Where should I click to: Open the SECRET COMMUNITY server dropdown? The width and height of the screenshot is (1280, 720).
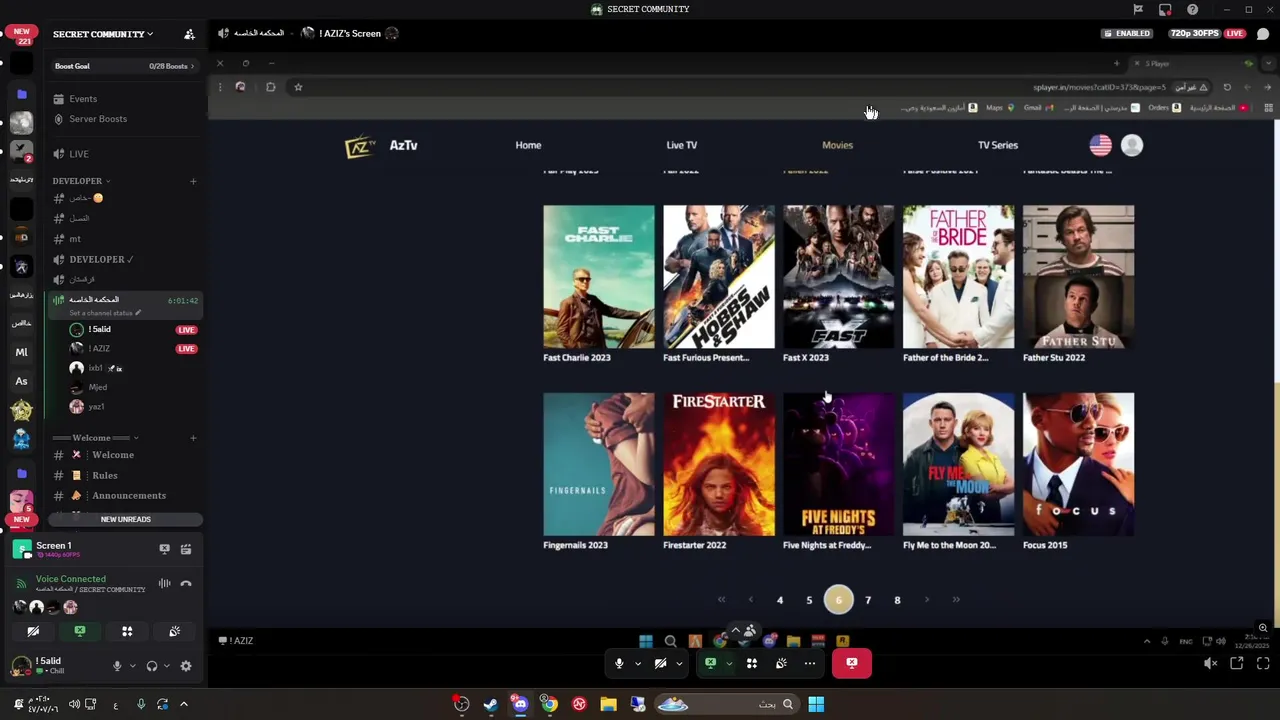click(x=103, y=34)
